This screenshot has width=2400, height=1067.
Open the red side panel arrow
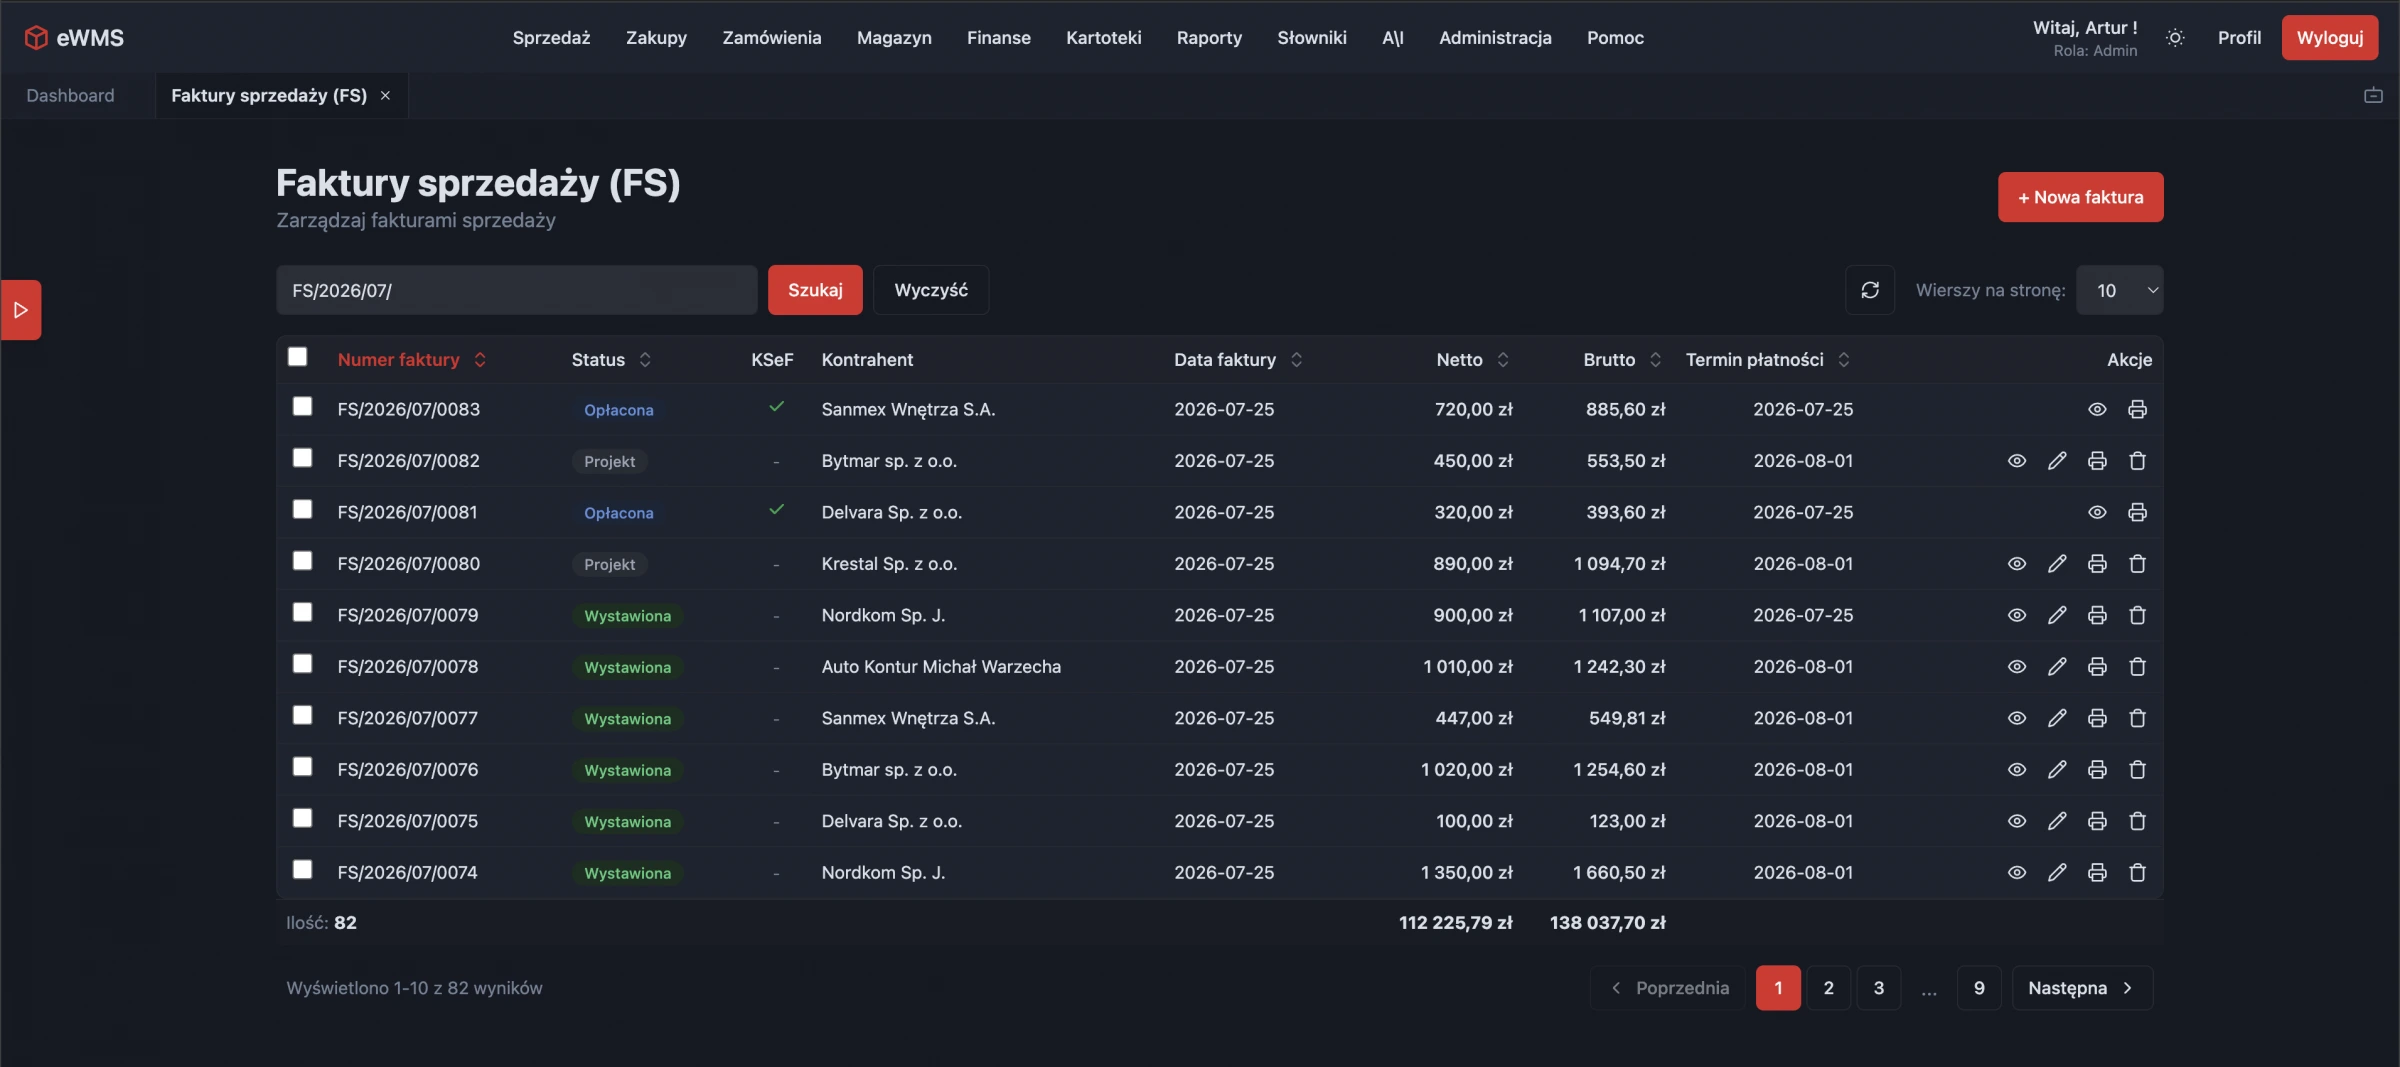21,310
